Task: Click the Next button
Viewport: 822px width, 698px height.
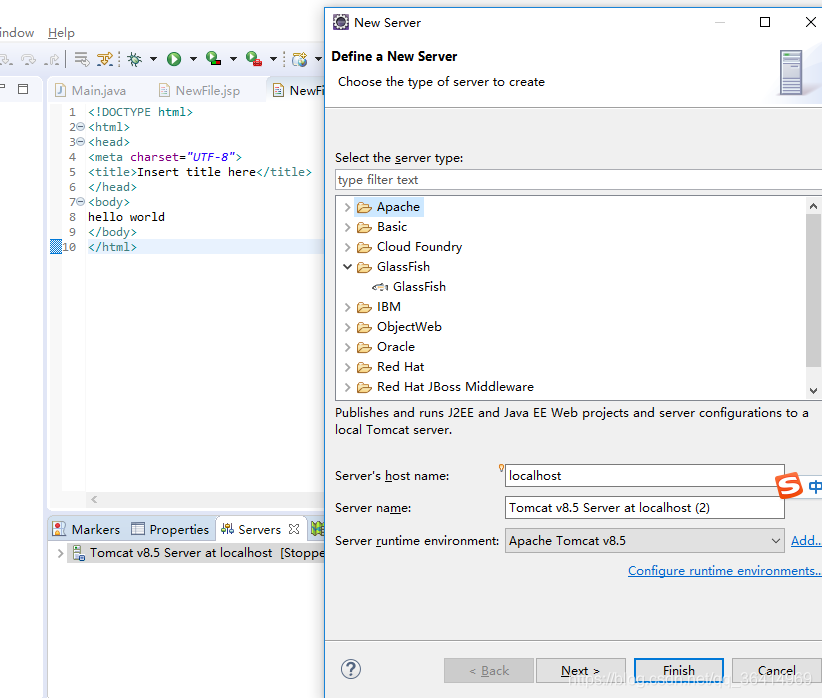Action: [x=580, y=670]
